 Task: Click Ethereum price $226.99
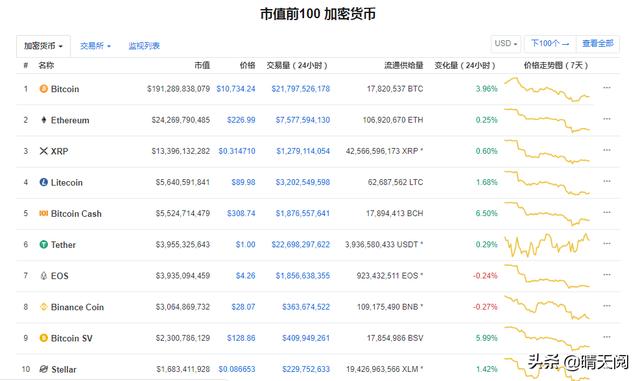tap(241, 120)
